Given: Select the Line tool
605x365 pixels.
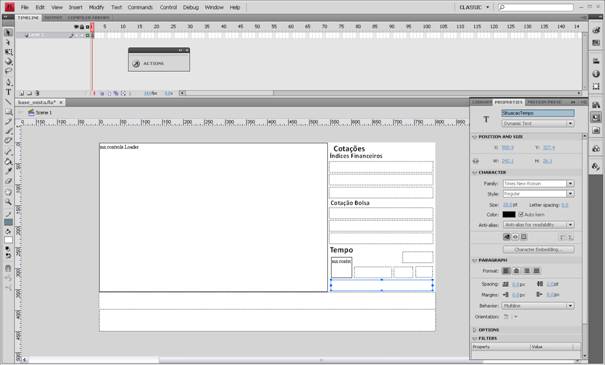Looking at the screenshot, I should pyautogui.click(x=8, y=102).
